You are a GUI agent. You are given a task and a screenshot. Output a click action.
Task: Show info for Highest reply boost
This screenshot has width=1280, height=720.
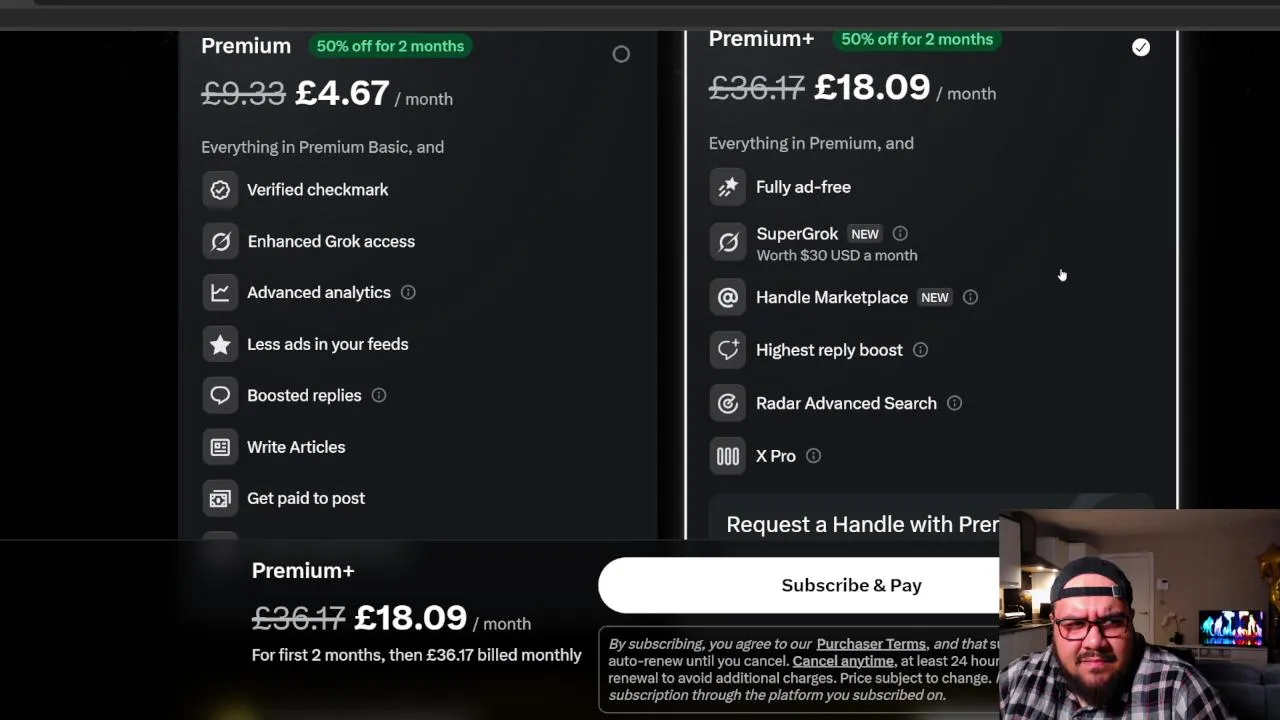point(920,350)
